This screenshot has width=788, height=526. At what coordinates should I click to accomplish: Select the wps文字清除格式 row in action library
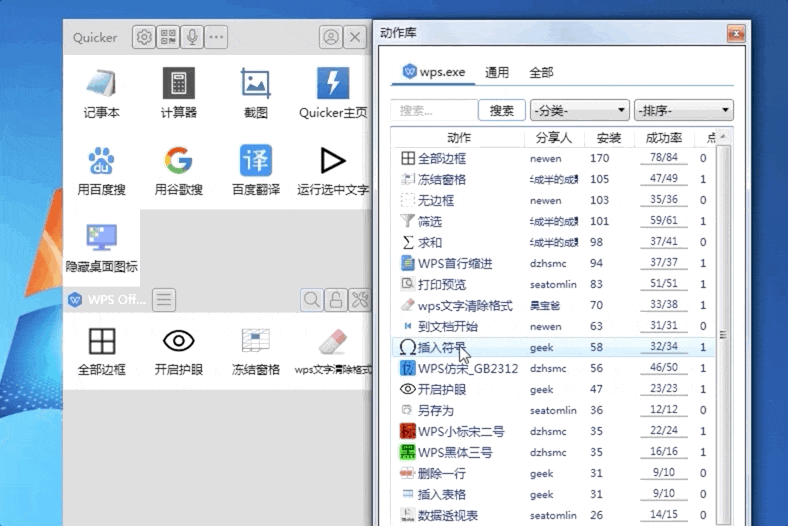[553, 305]
